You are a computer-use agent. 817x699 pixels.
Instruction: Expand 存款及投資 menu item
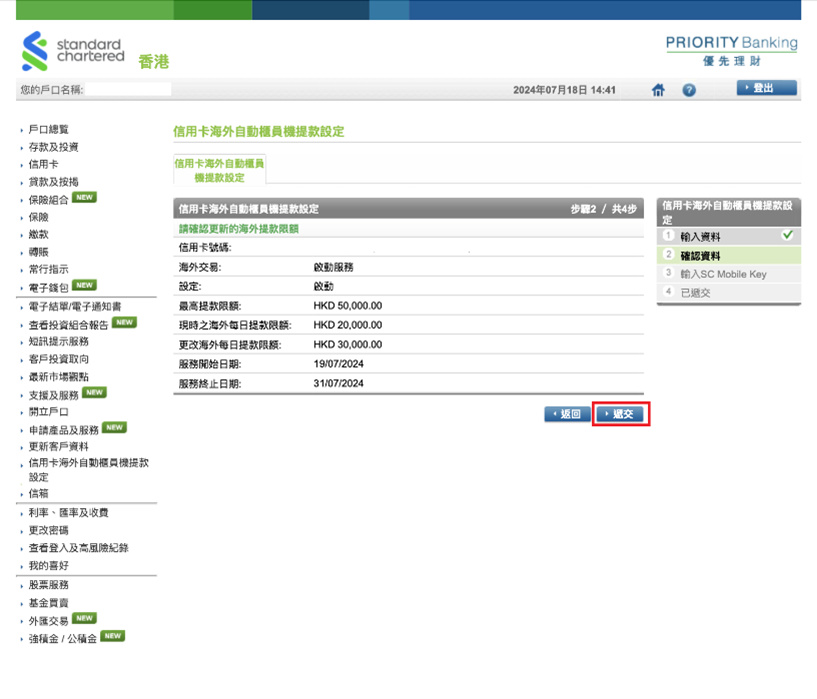click(53, 147)
